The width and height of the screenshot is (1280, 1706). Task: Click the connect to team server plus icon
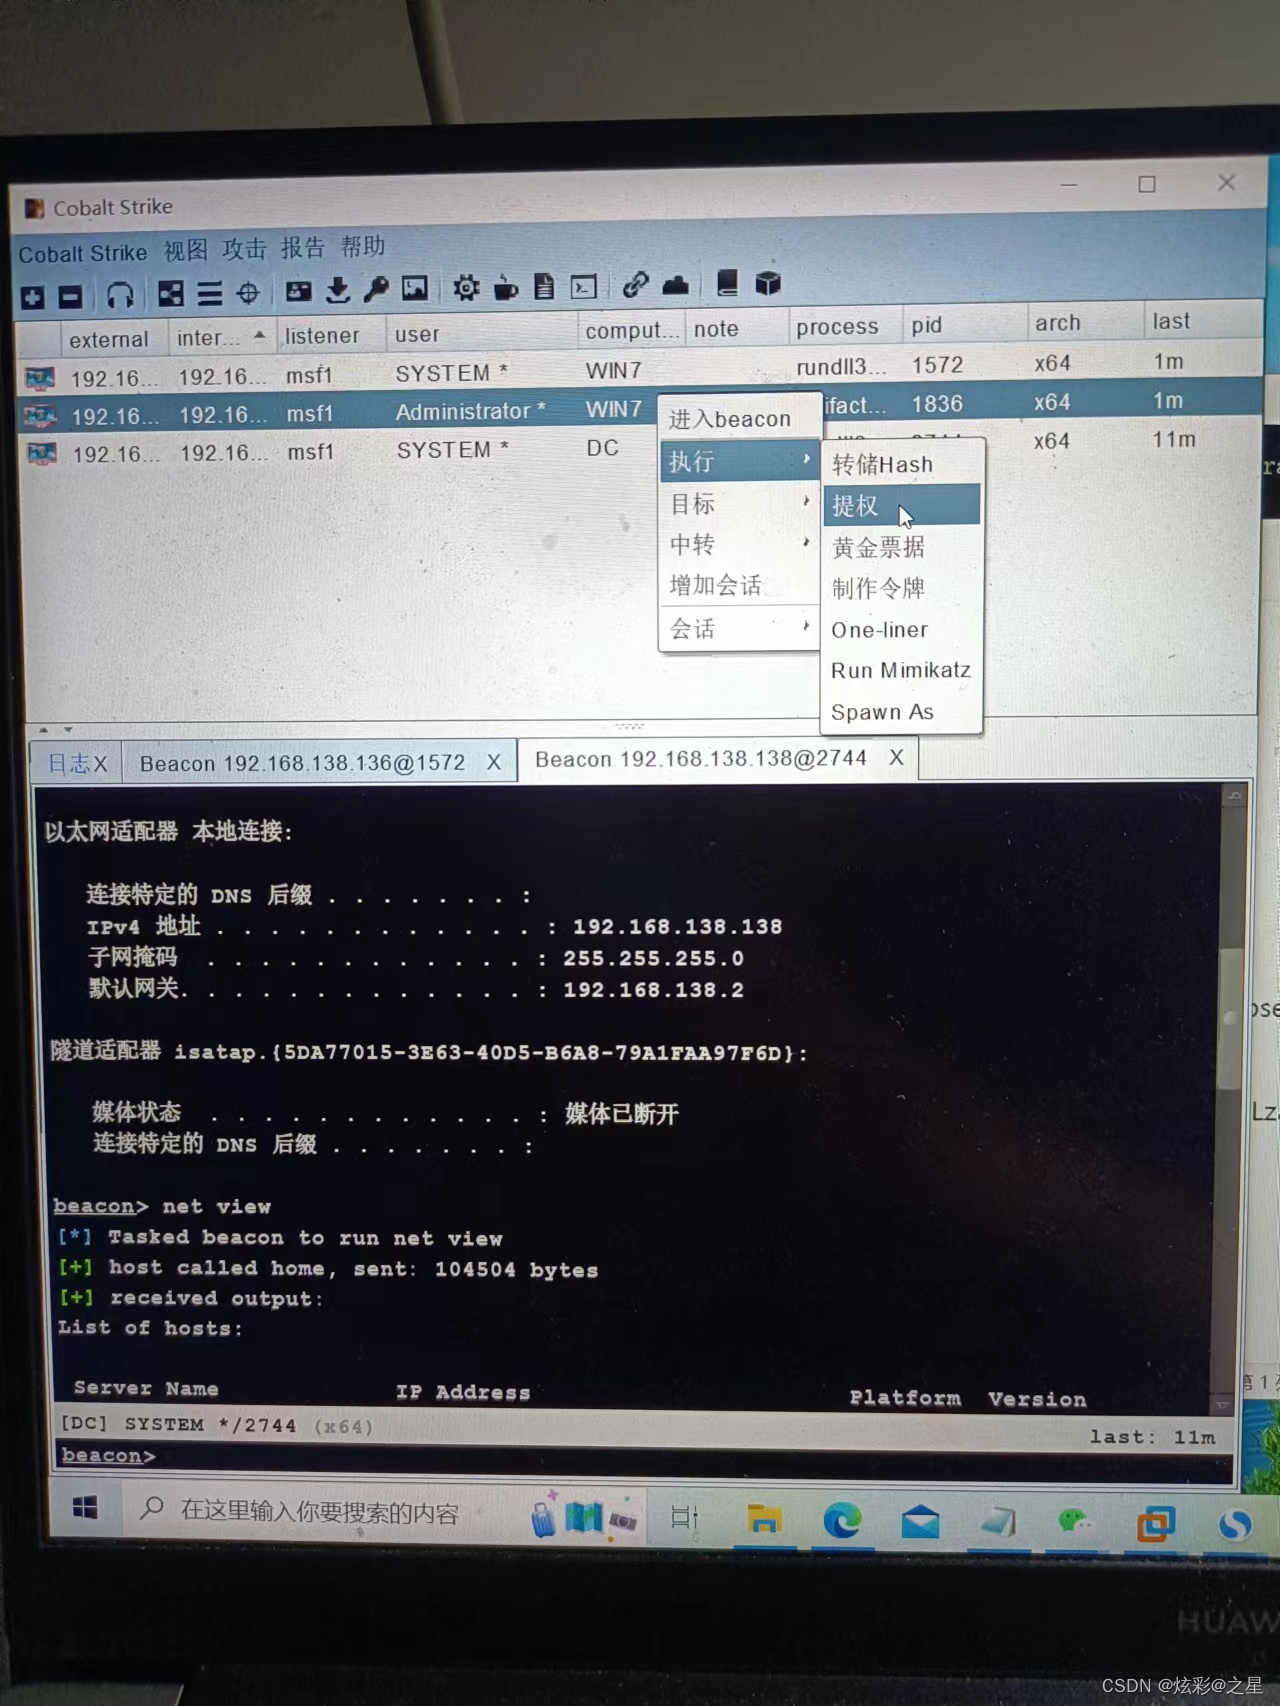tap(33, 297)
